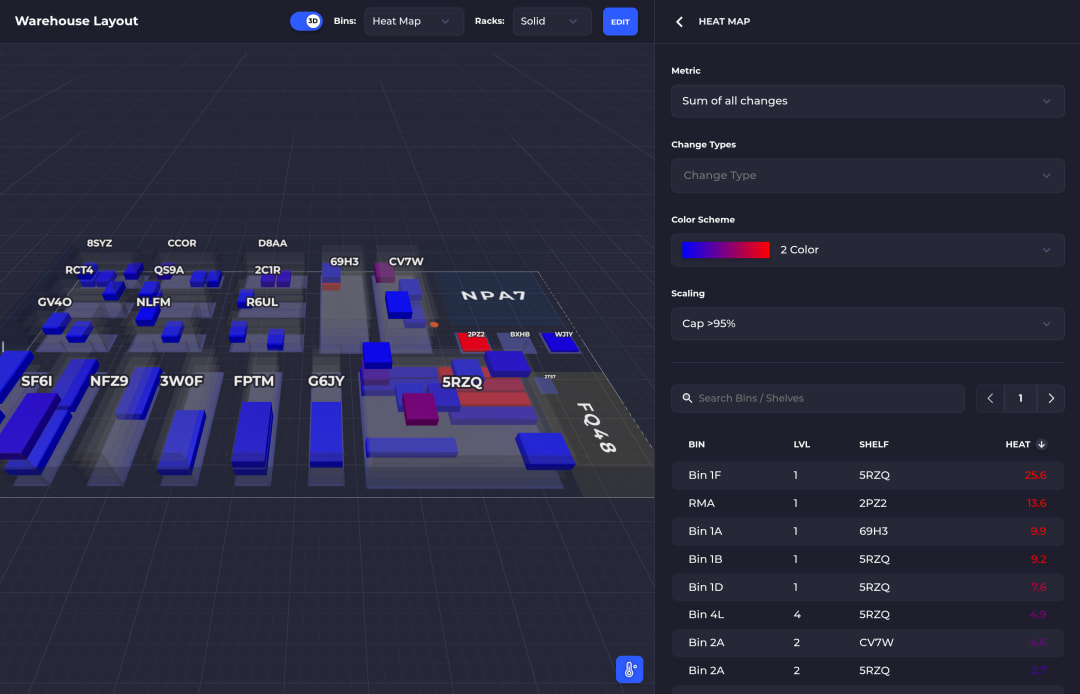Viewport: 1080px width, 694px height.
Task: Select the Bin 2A CV7W row
Action: [867, 642]
